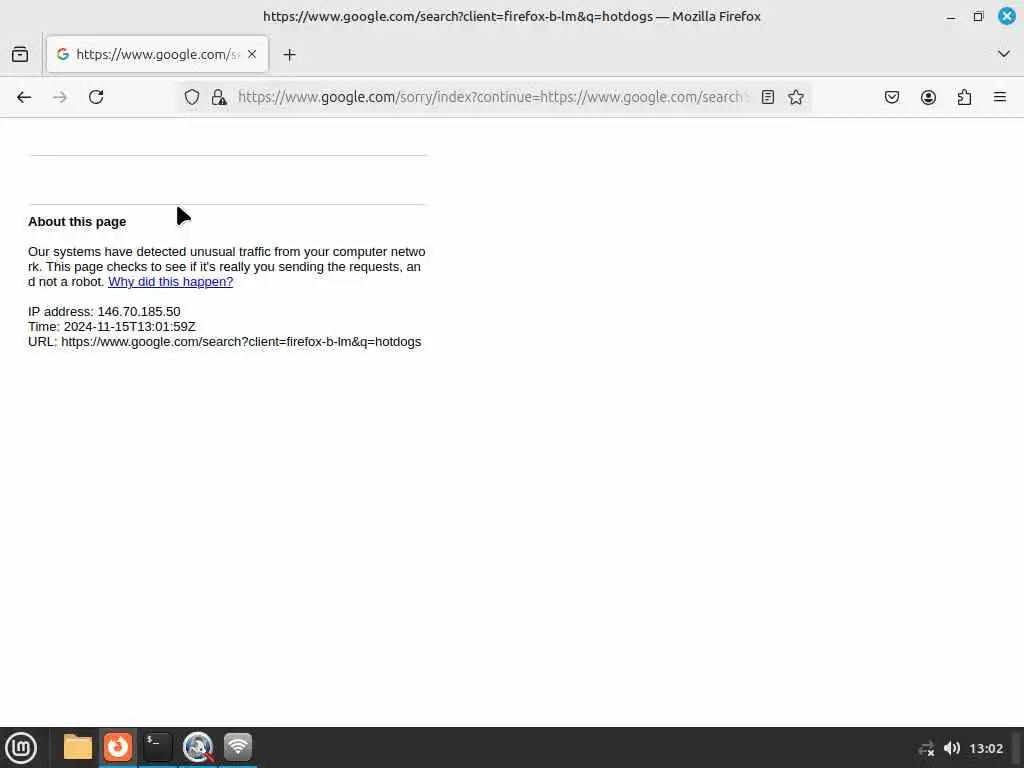Screen dimensions: 1024x768
Task: Open the tracking protection shield icon
Action: pyautogui.click(x=191, y=97)
